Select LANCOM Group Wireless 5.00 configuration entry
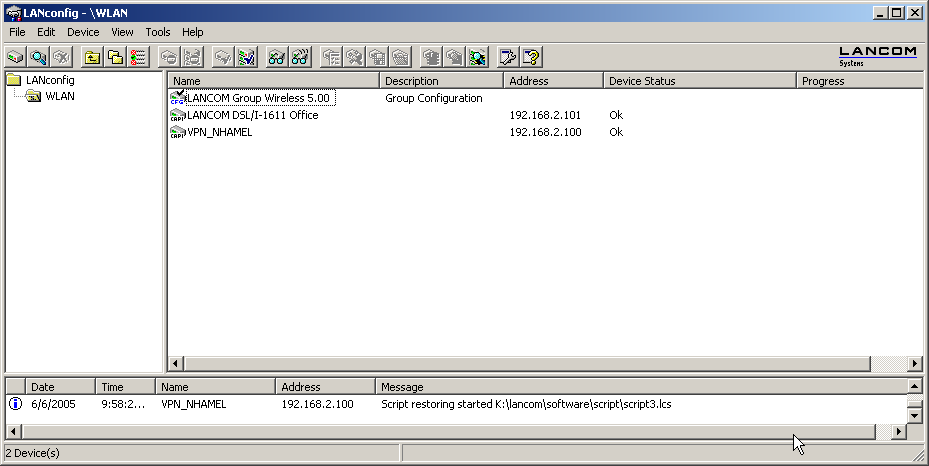Image resolution: width=929 pixels, height=466 pixels. [x=258, y=98]
